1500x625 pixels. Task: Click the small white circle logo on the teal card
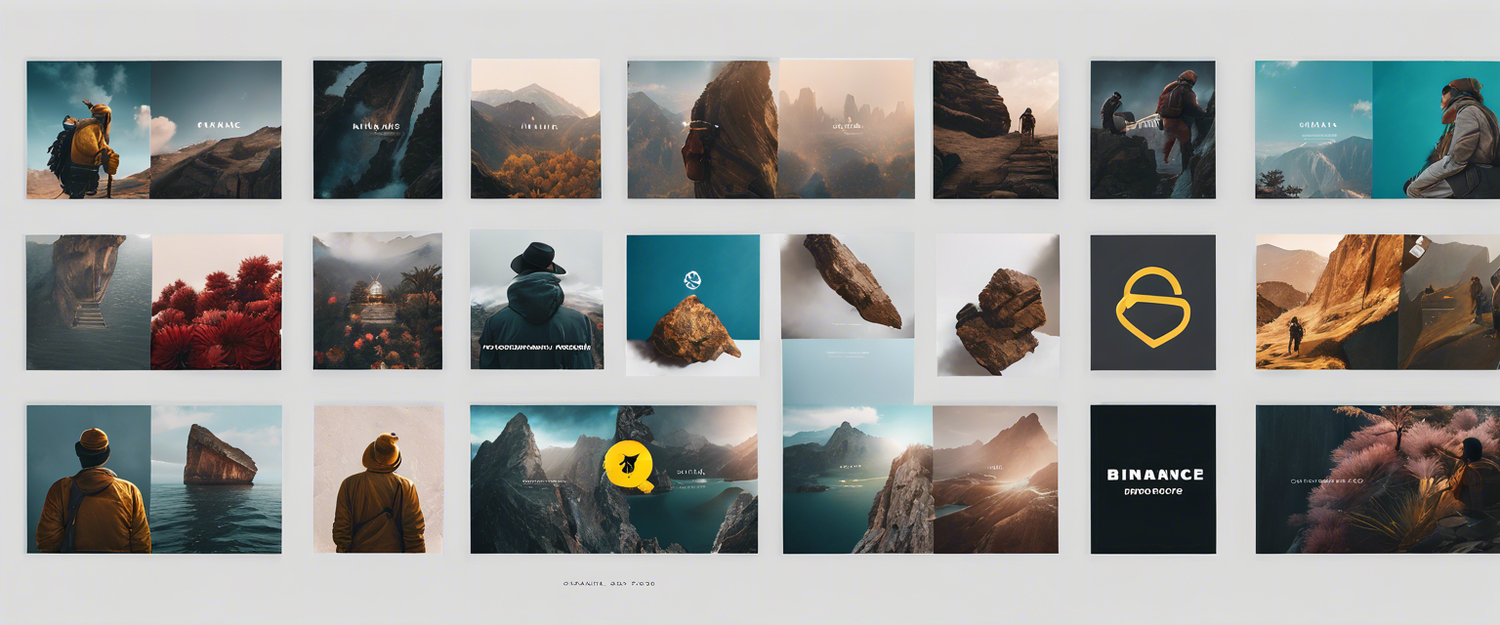[690, 280]
